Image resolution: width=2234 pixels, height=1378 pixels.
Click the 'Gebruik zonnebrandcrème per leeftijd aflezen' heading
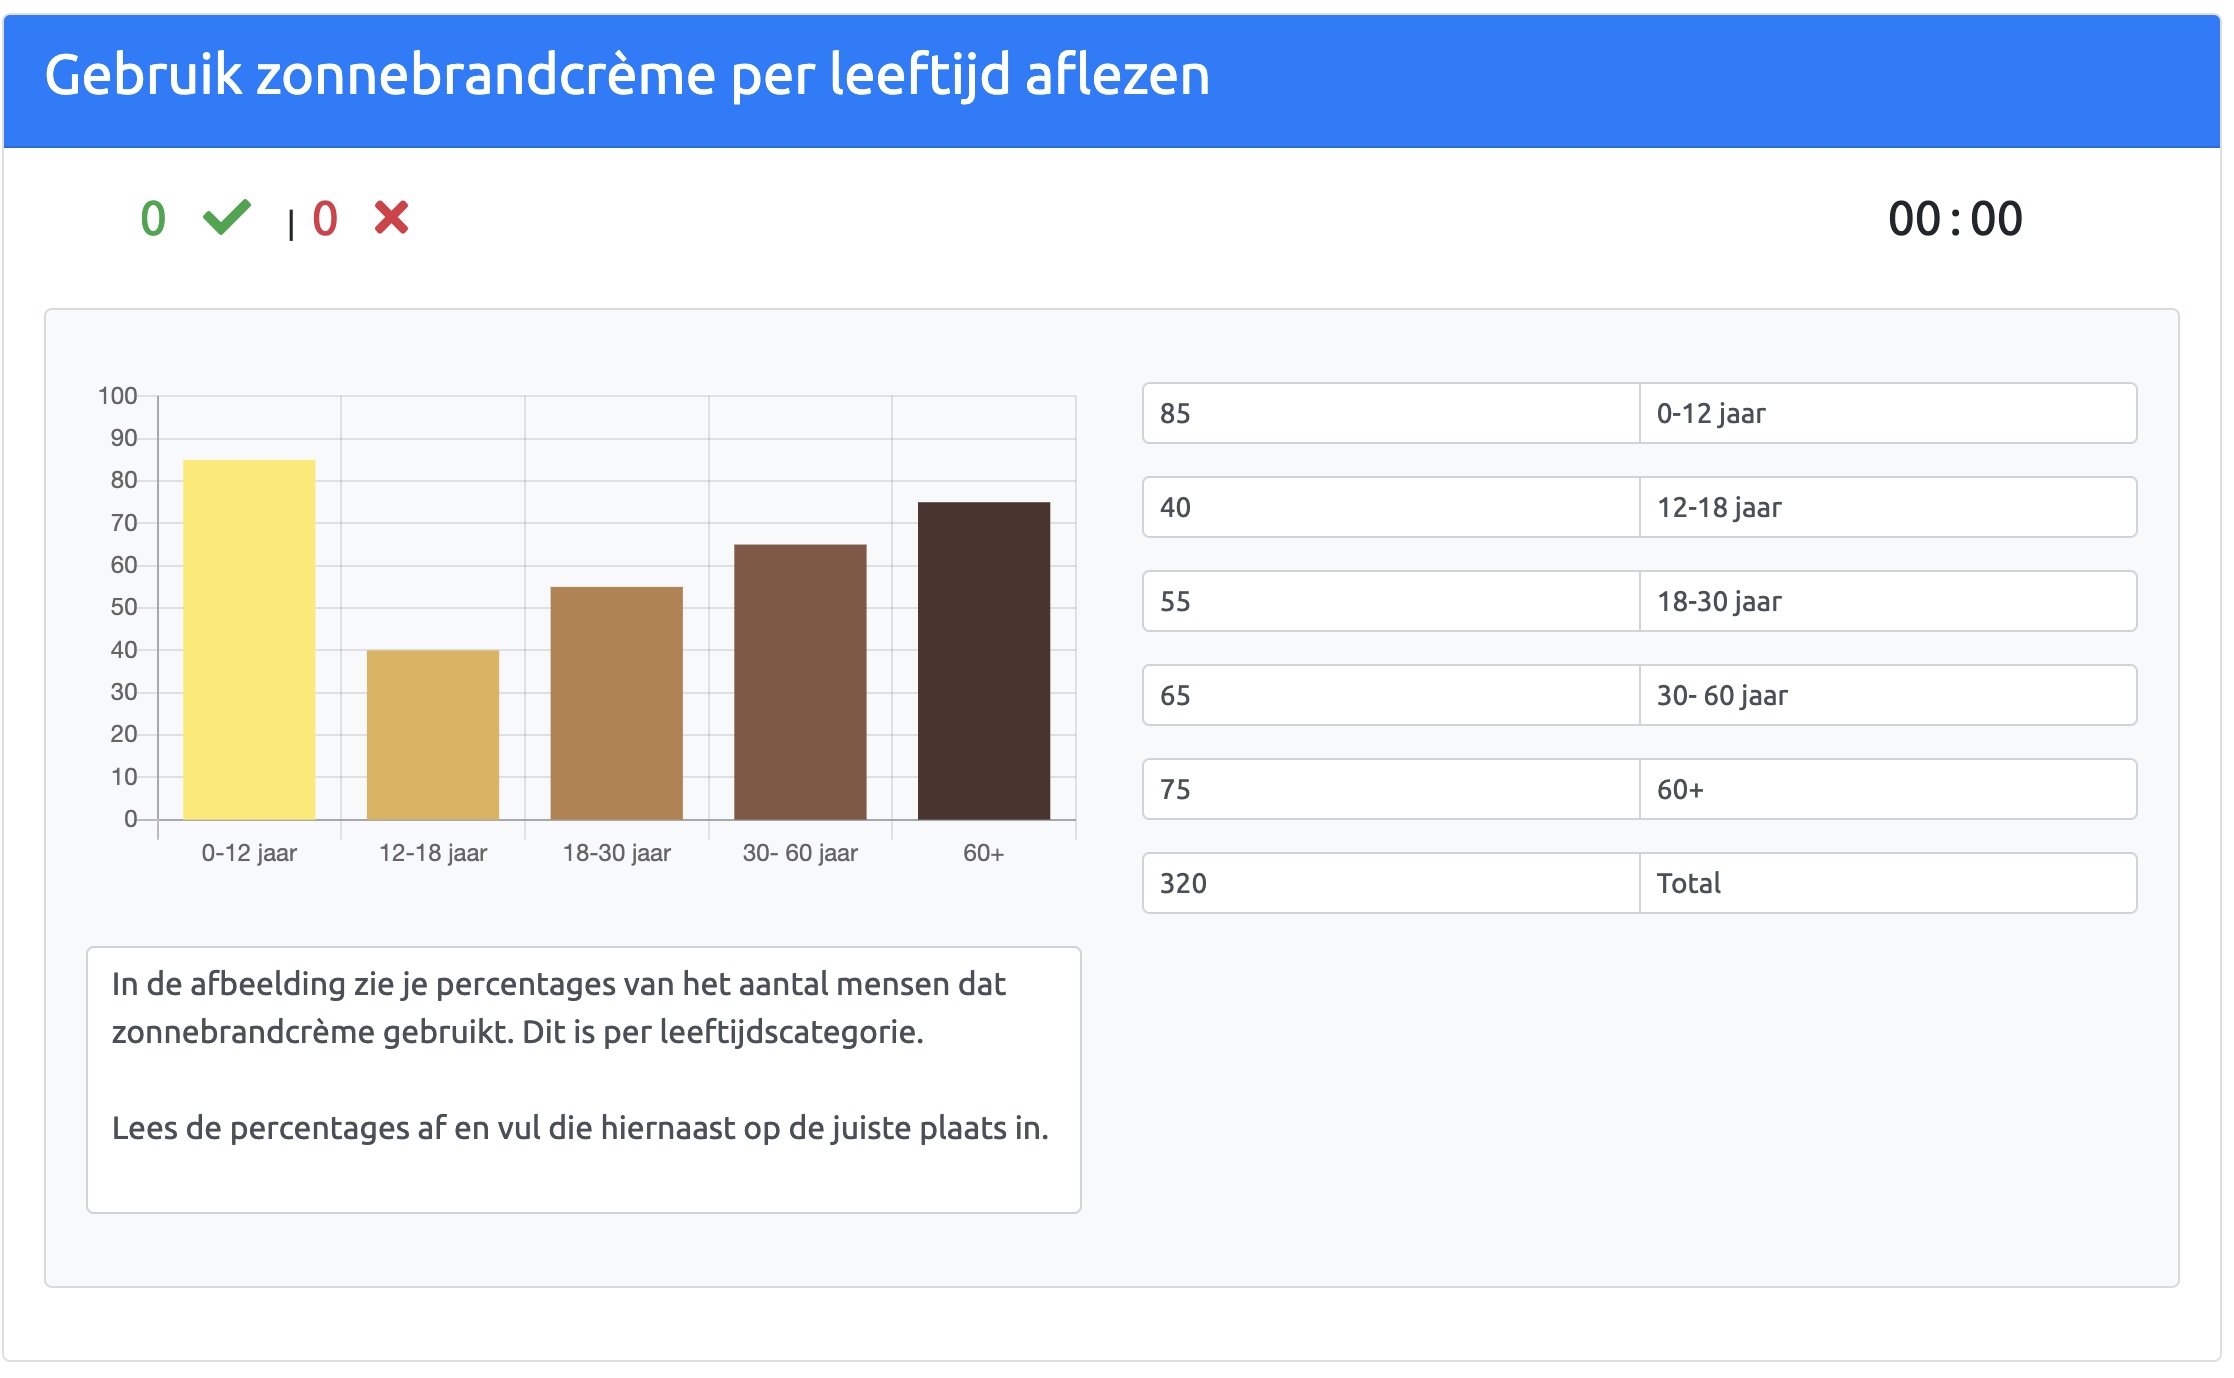pos(627,75)
